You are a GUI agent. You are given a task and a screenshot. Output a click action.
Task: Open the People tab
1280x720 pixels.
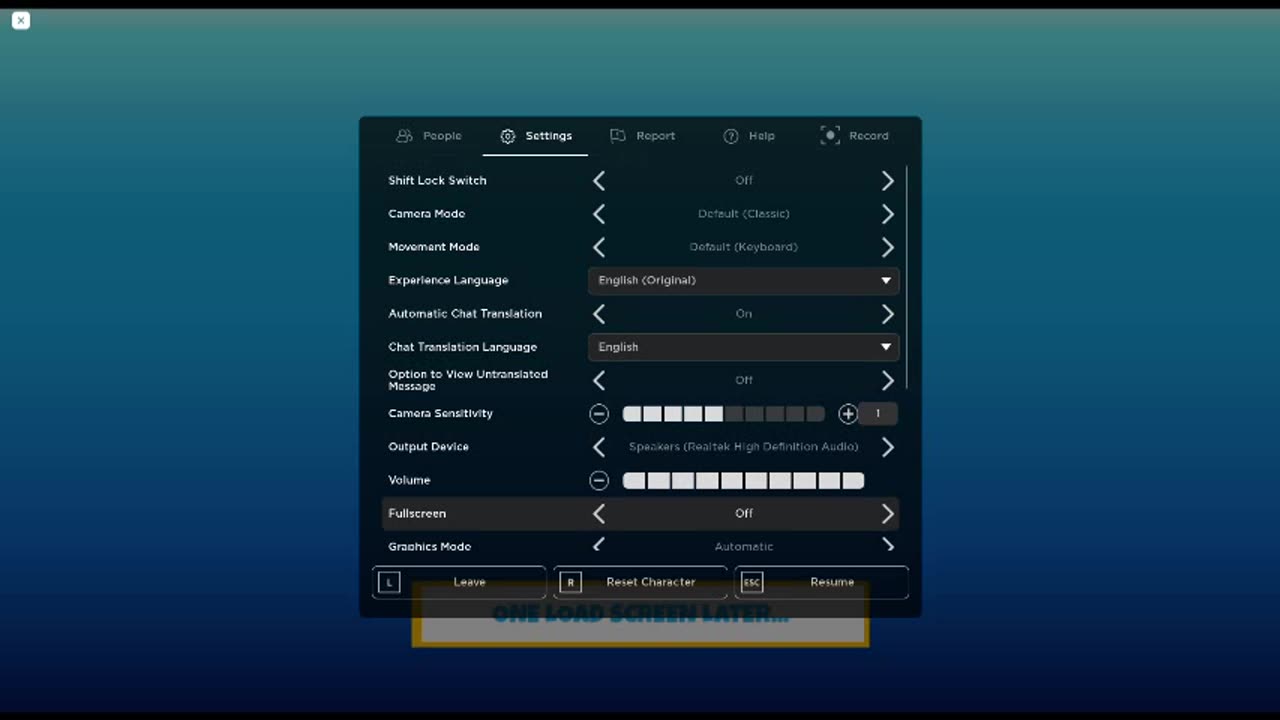pyautogui.click(x=429, y=136)
